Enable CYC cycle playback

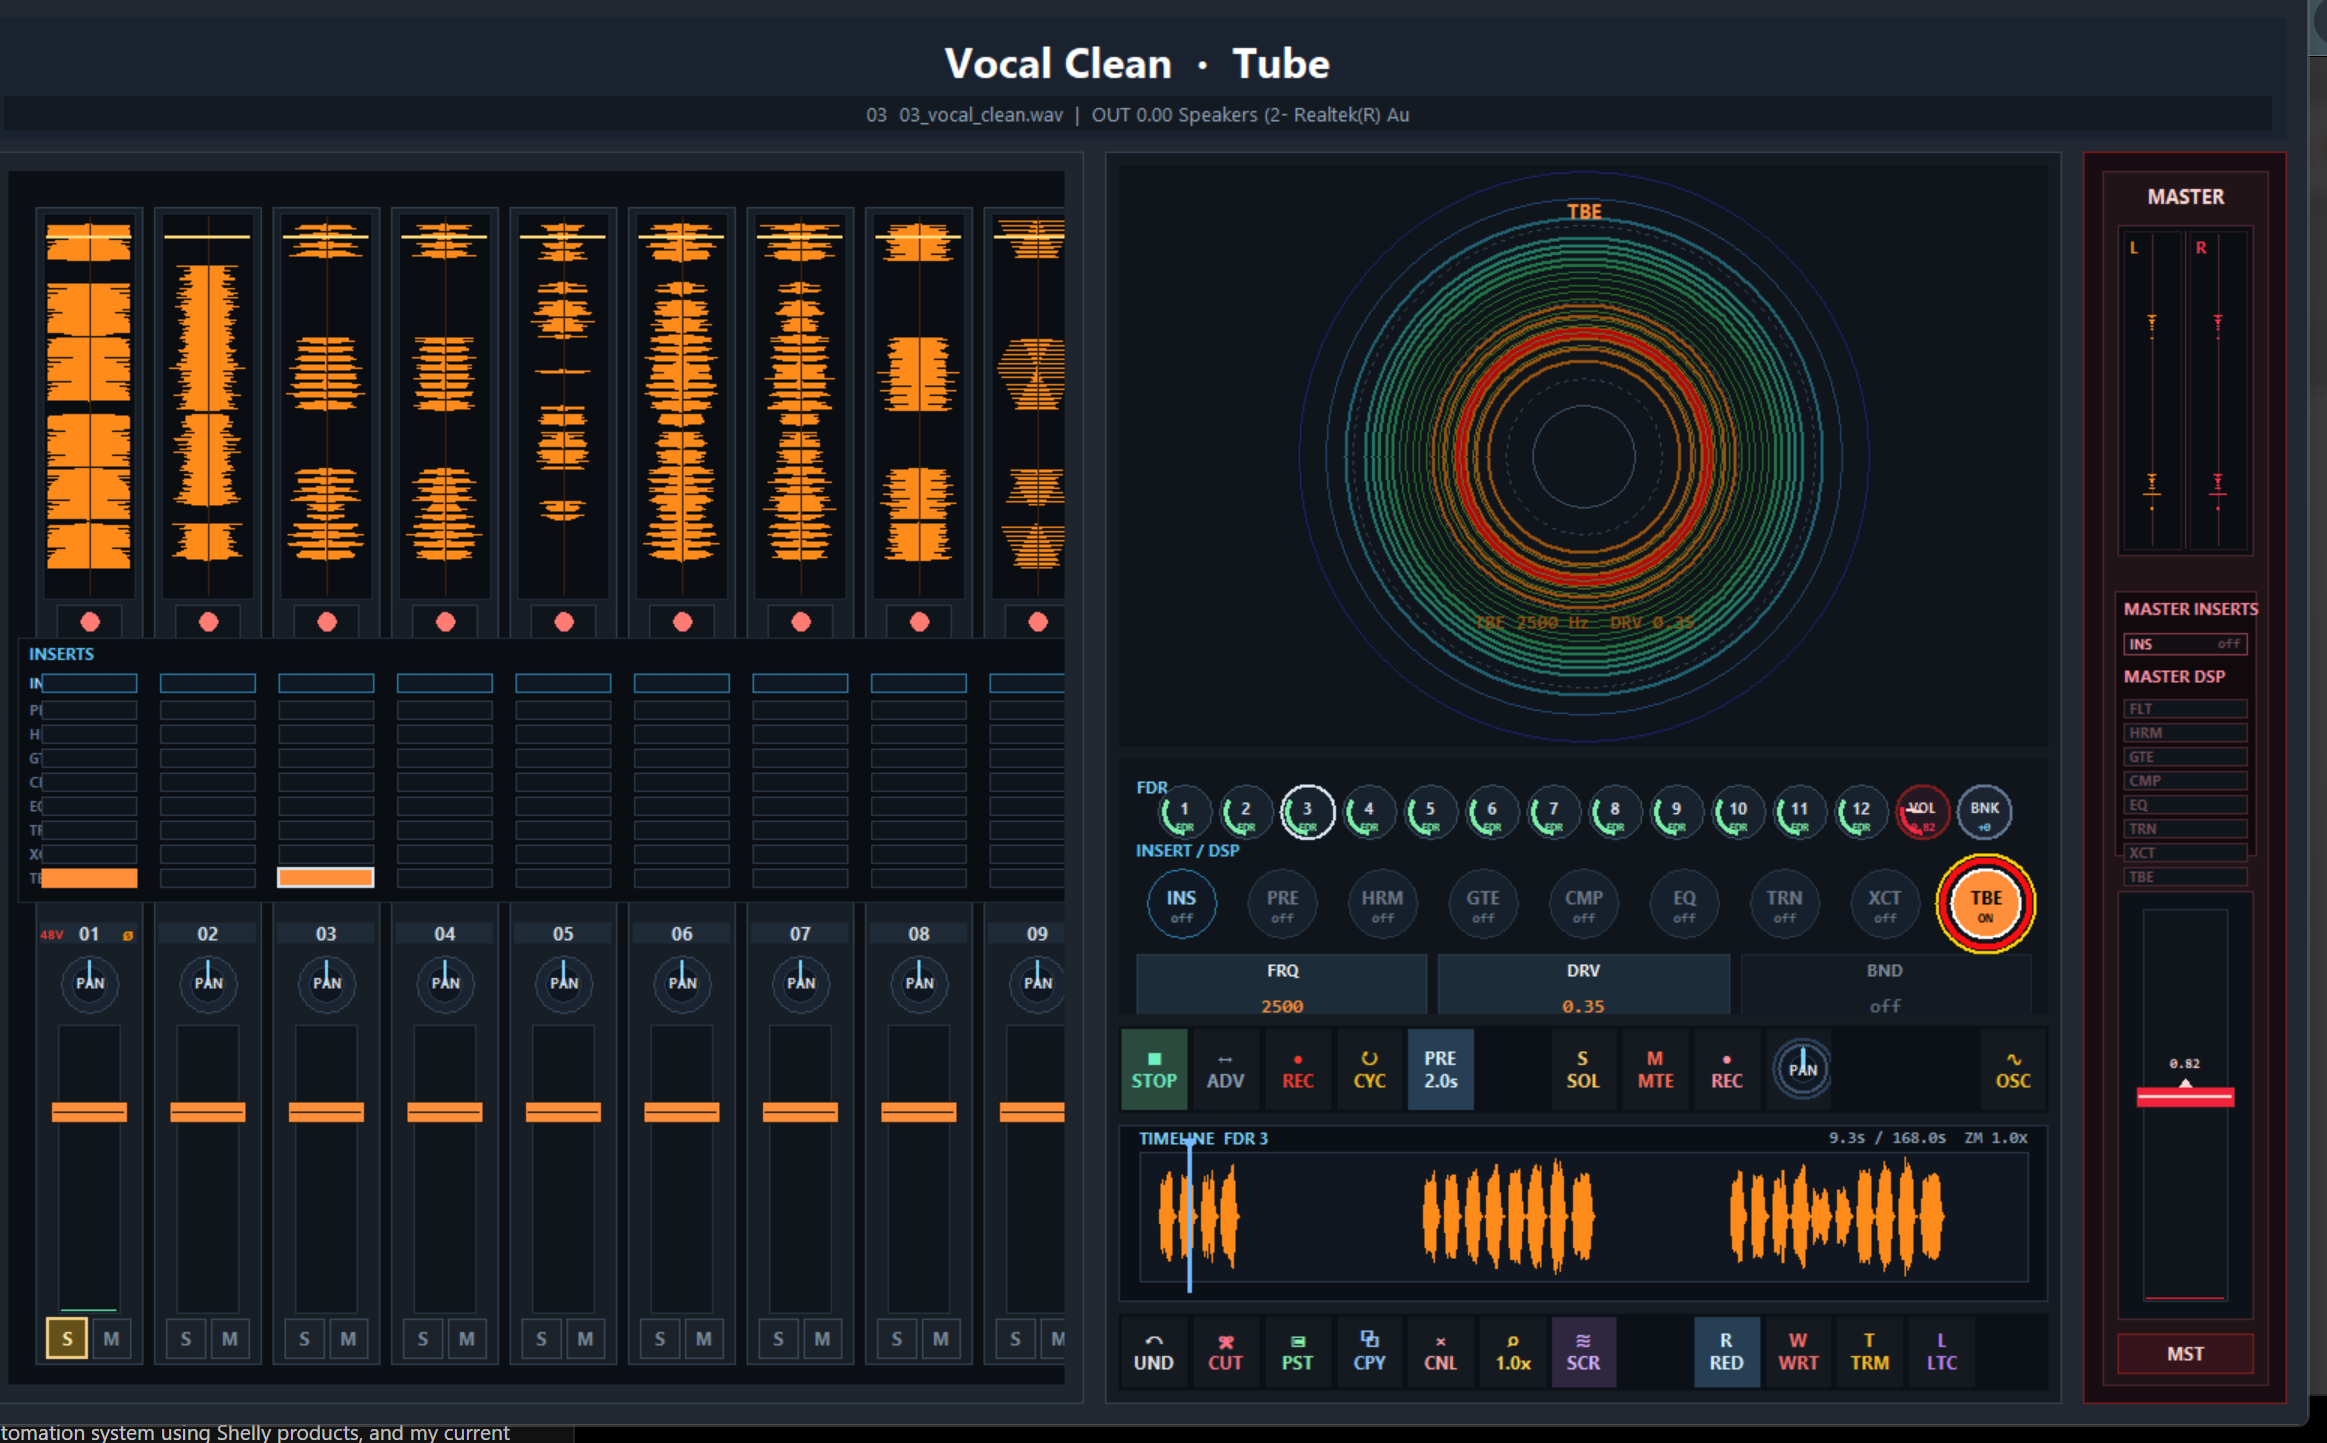pos(1369,1069)
